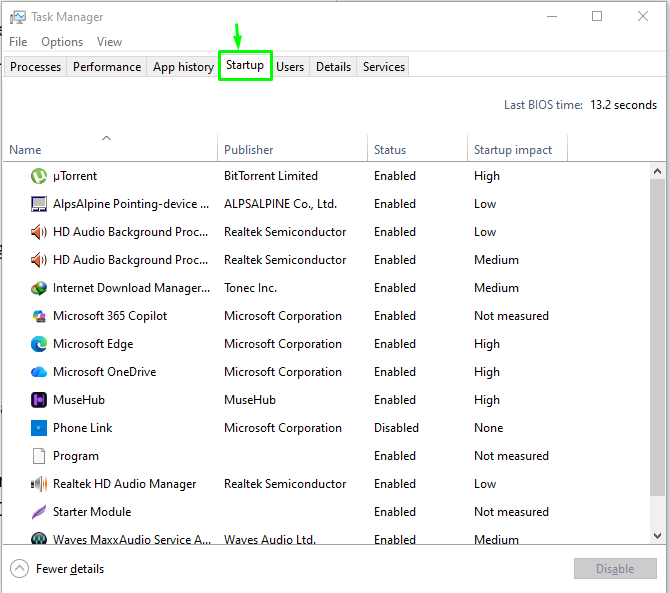The image size is (670, 593).
Task: Click the Starter Module feather icon
Action: point(39,512)
